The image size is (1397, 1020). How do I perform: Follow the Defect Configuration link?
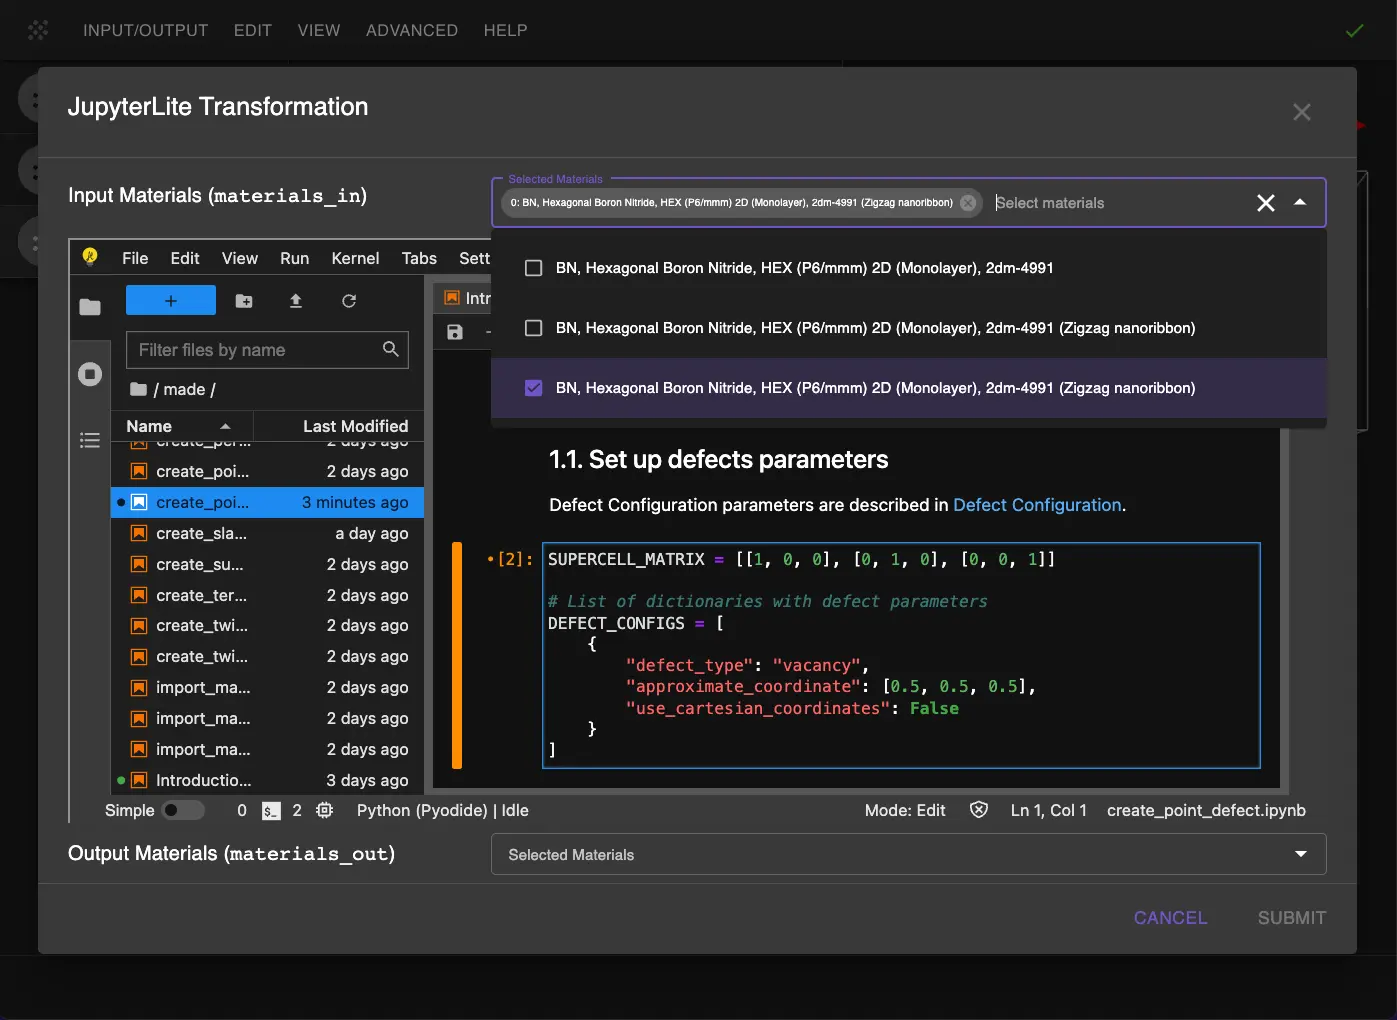(1037, 505)
